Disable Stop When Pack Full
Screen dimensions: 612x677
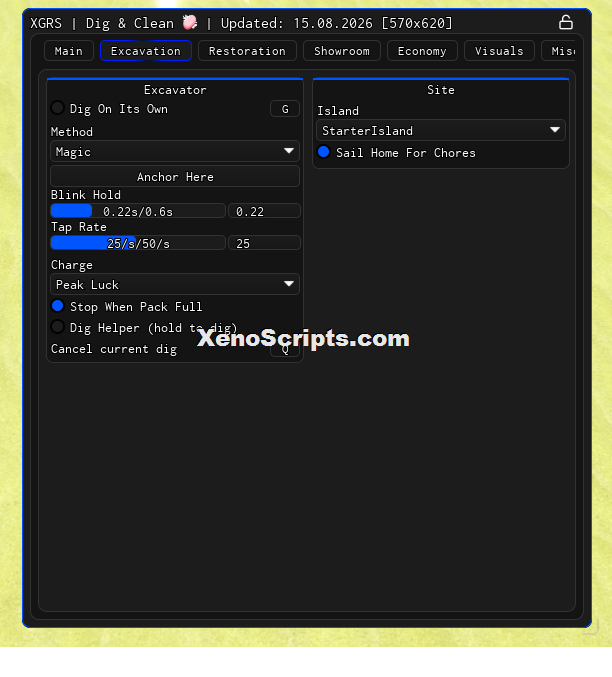57,306
